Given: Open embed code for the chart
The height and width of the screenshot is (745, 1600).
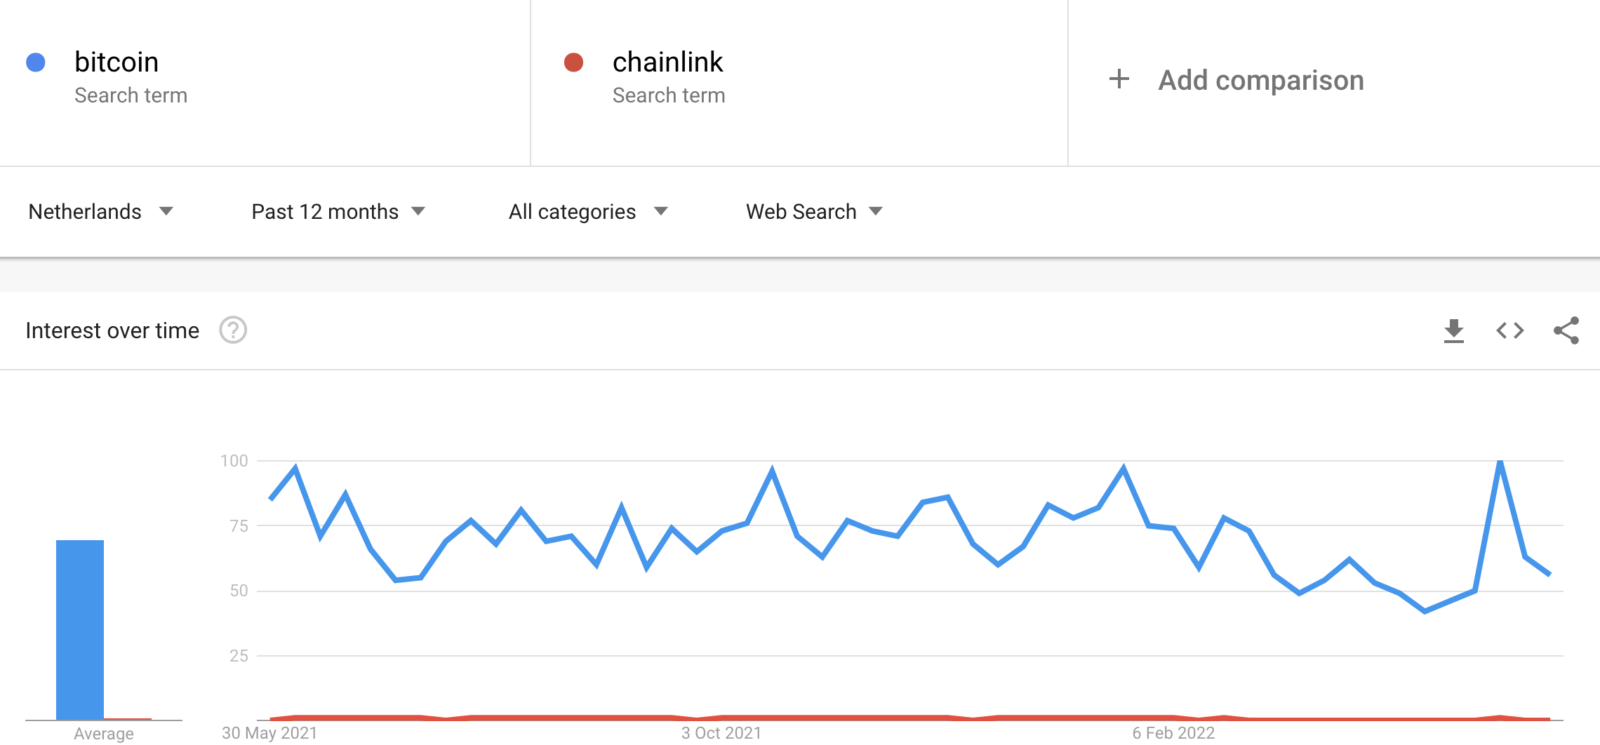Looking at the screenshot, I should pyautogui.click(x=1510, y=331).
